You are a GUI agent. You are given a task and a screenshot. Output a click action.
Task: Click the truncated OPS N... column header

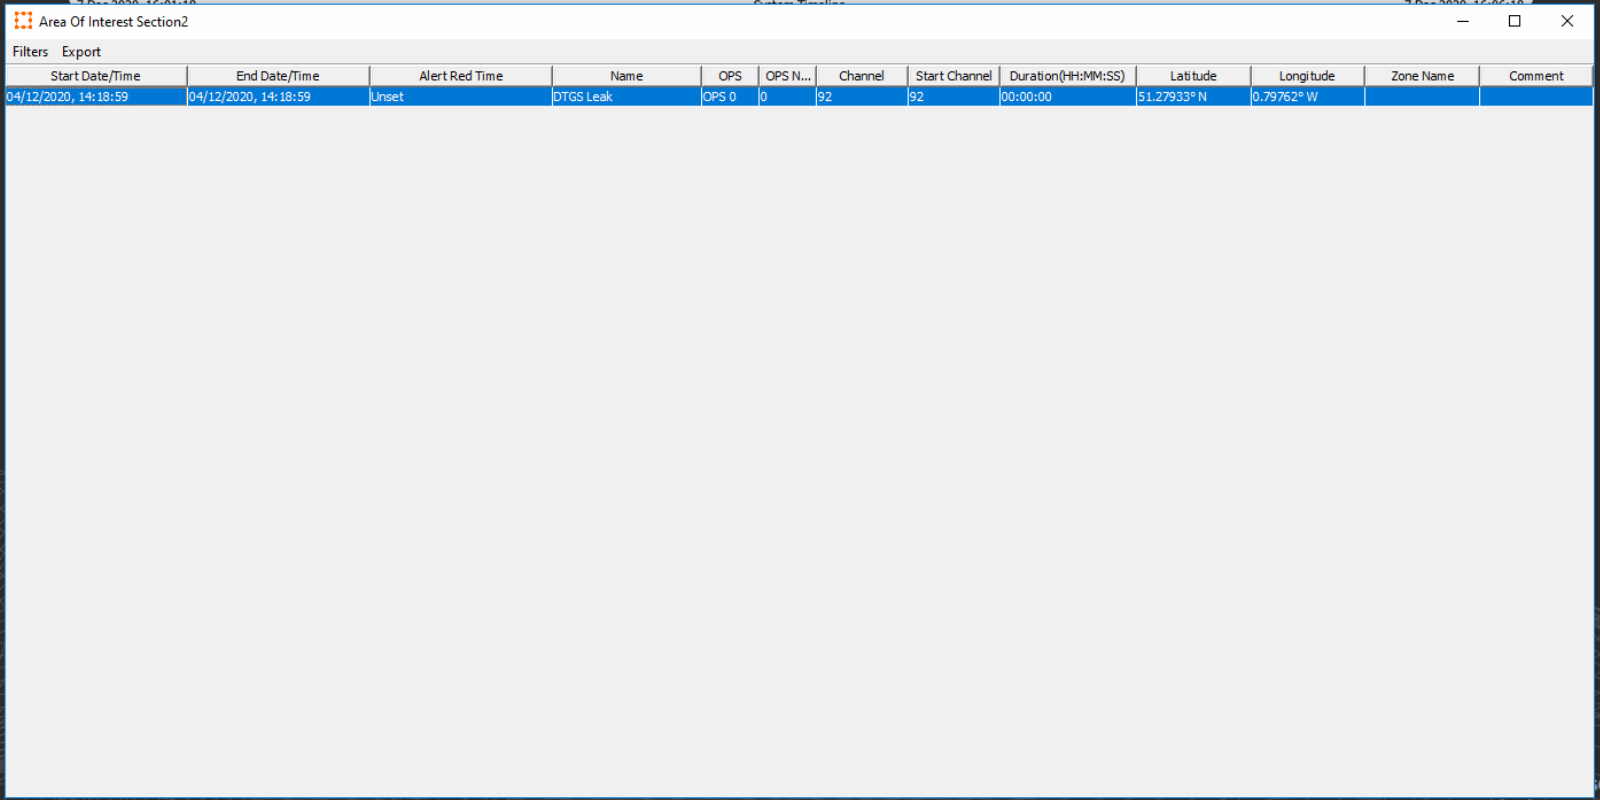click(x=788, y=76)
